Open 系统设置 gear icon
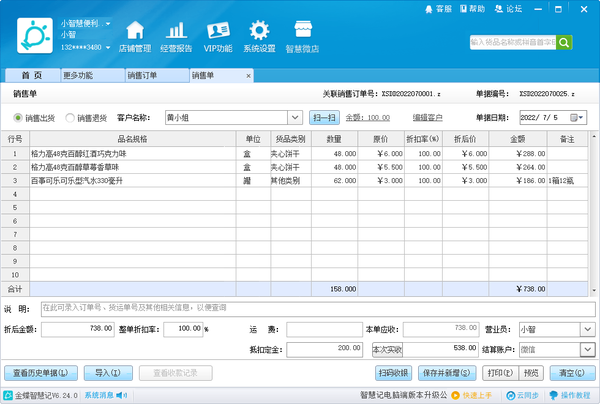This screenshot has height=404, width=600. coord(259,37)
